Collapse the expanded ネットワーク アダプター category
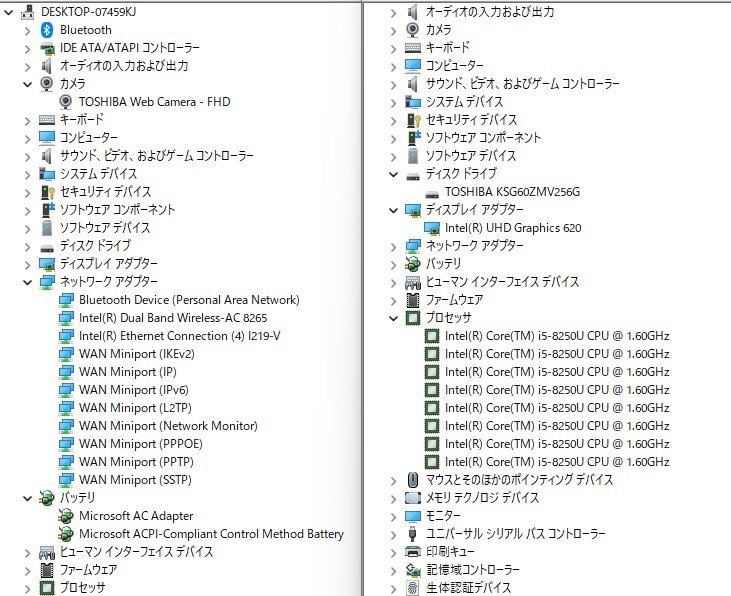731x596 pixels. point(28,283)
